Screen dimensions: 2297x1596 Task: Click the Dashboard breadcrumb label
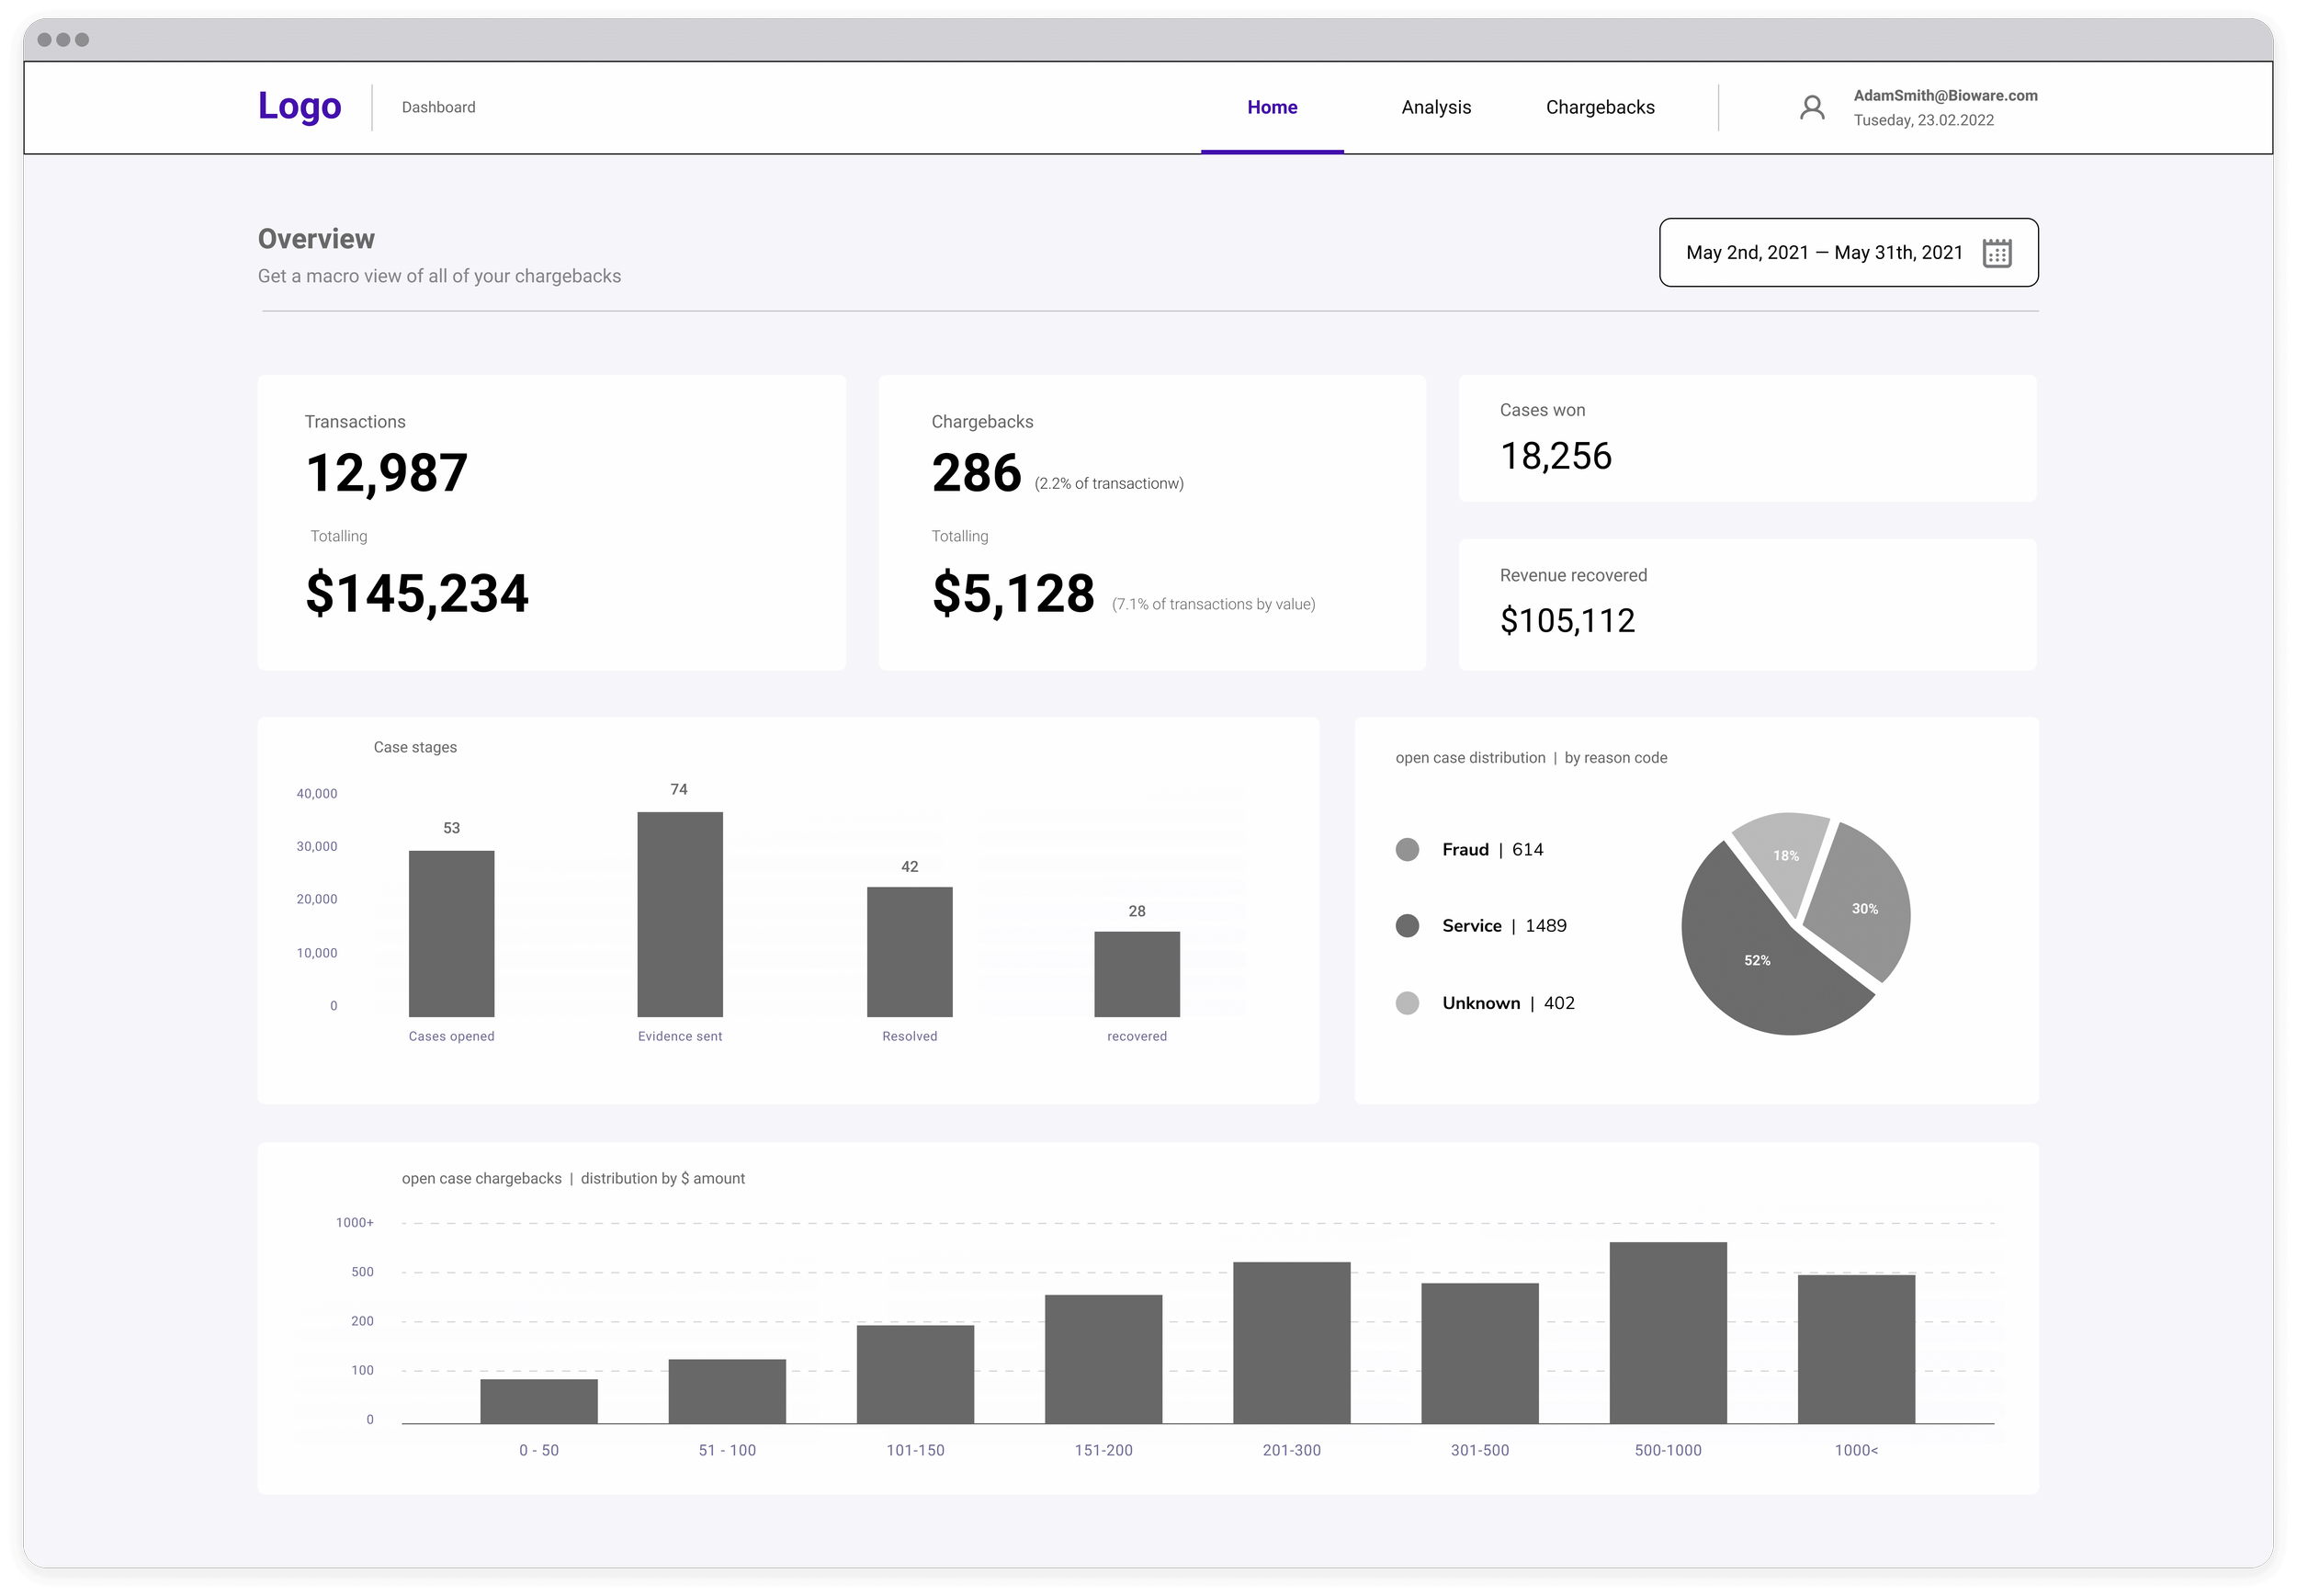(439, 107)
